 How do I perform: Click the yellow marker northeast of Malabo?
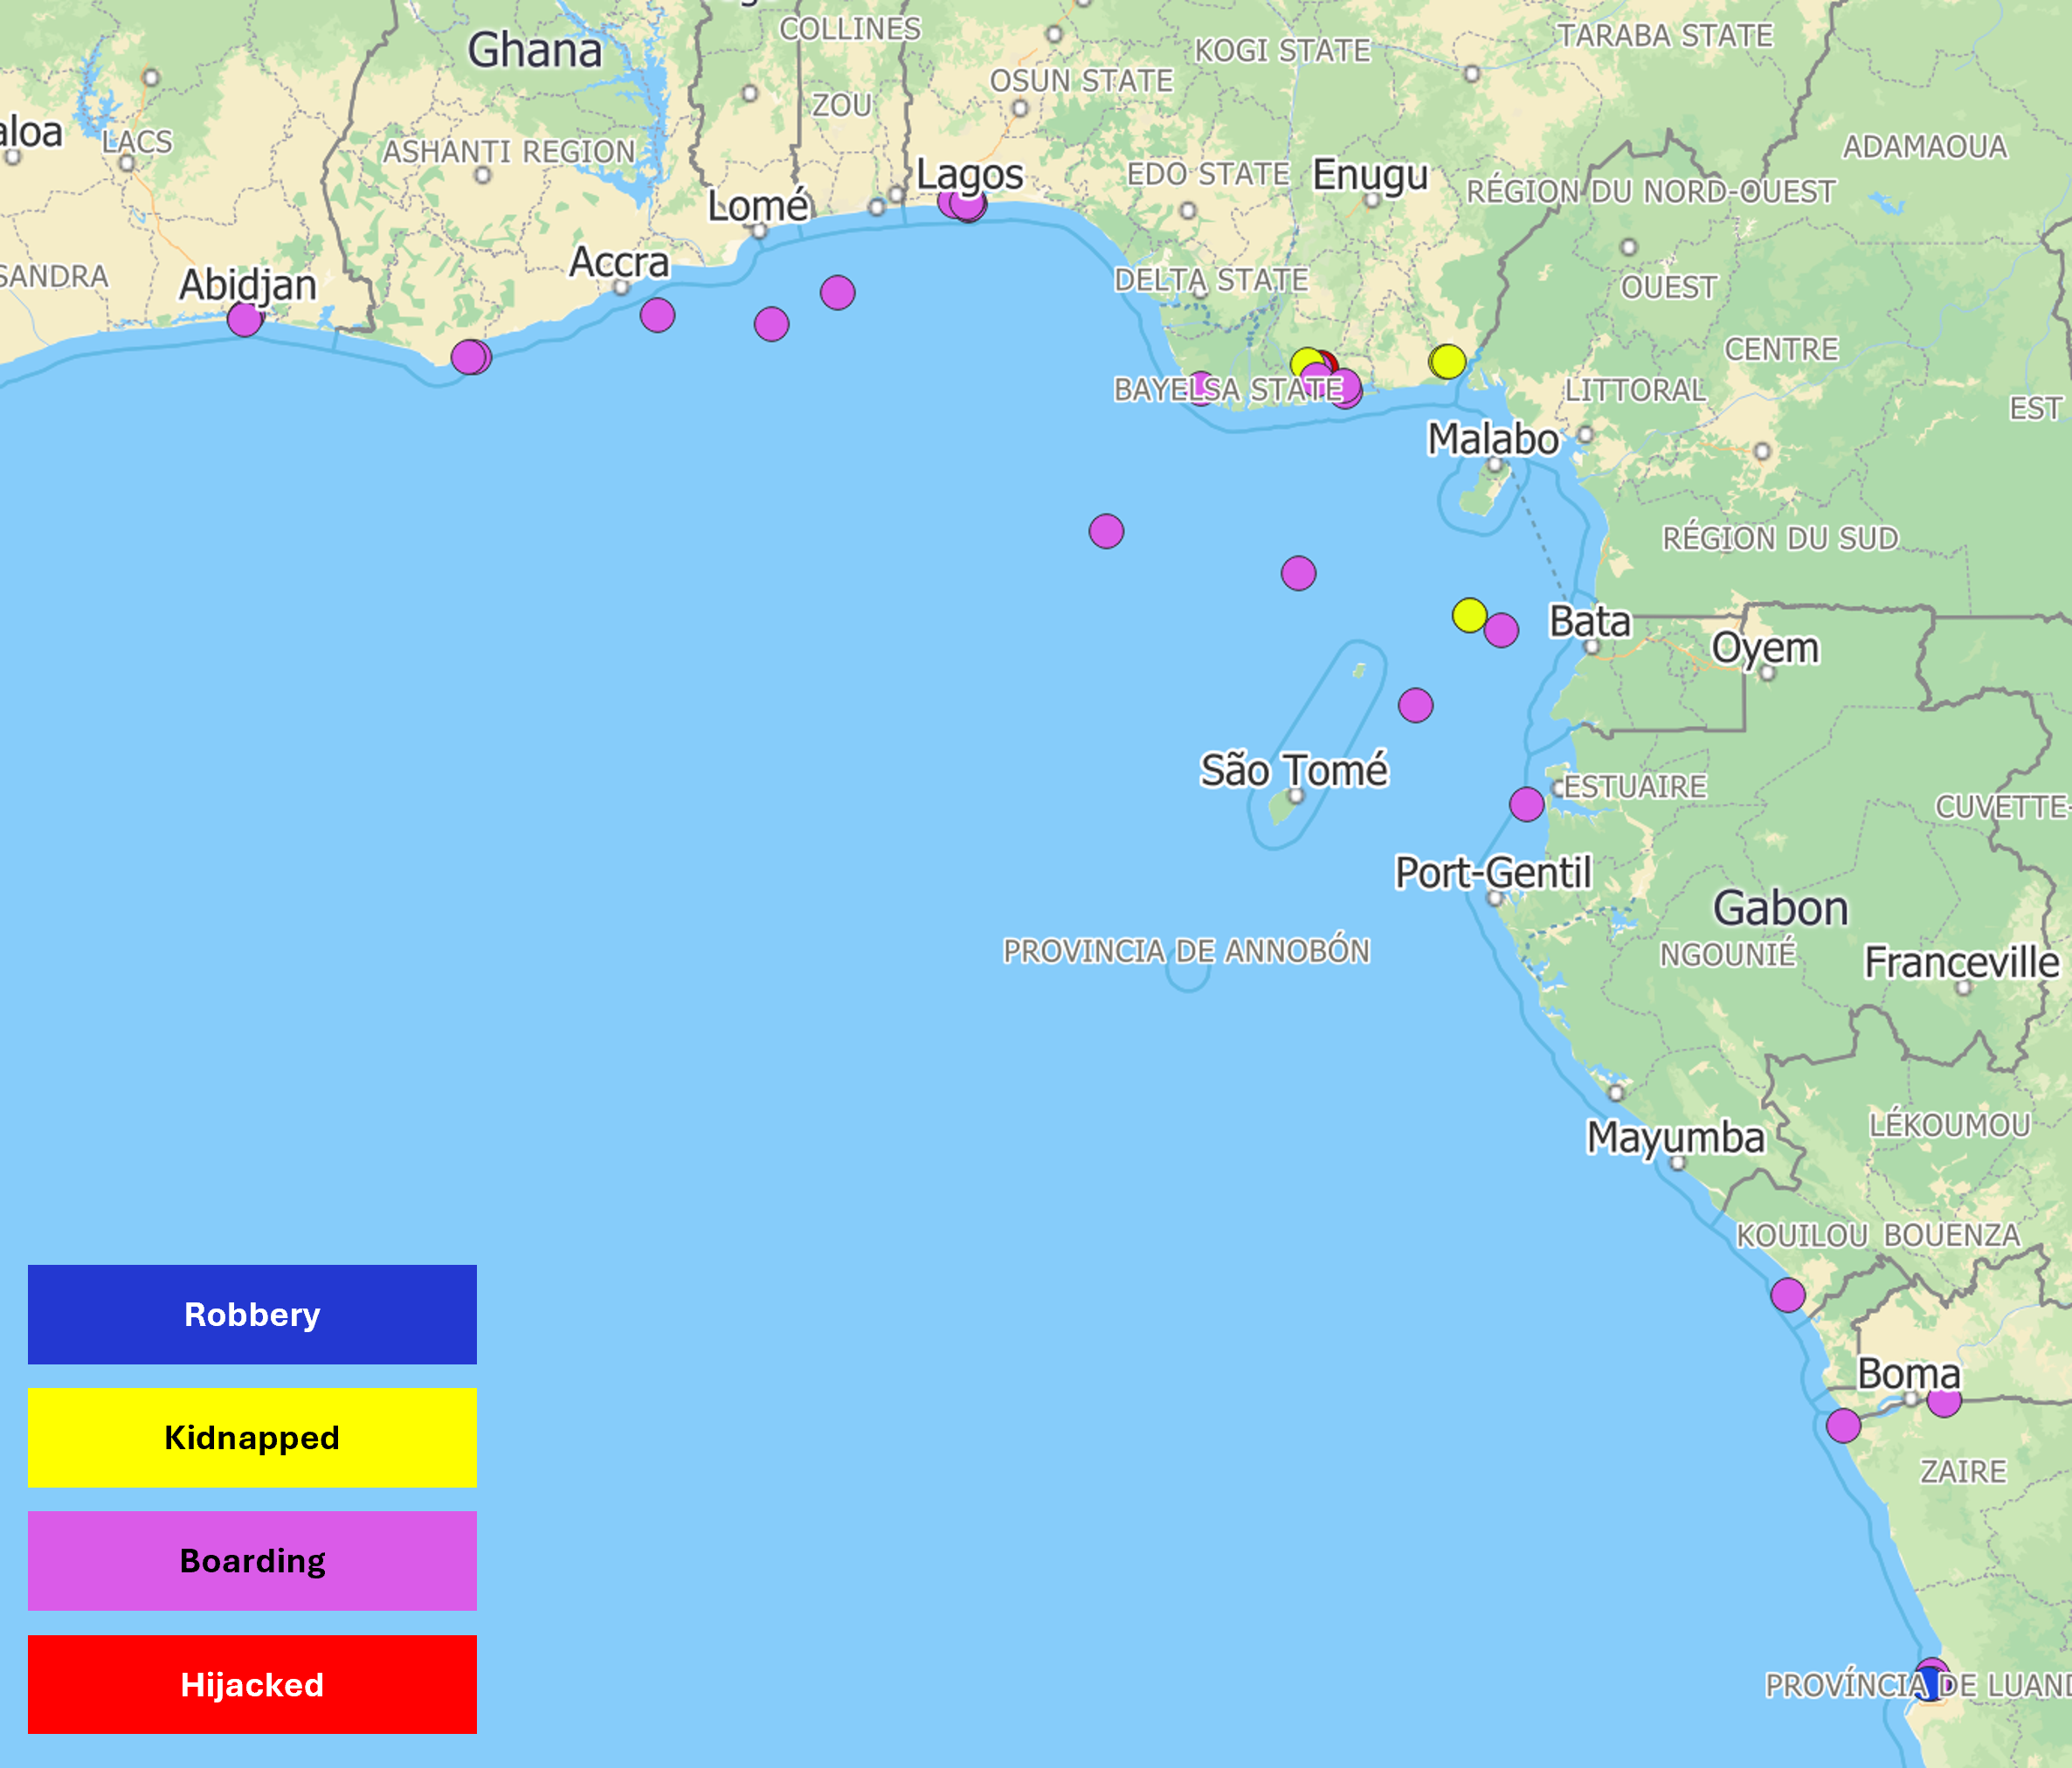[x=1448, y=361]
